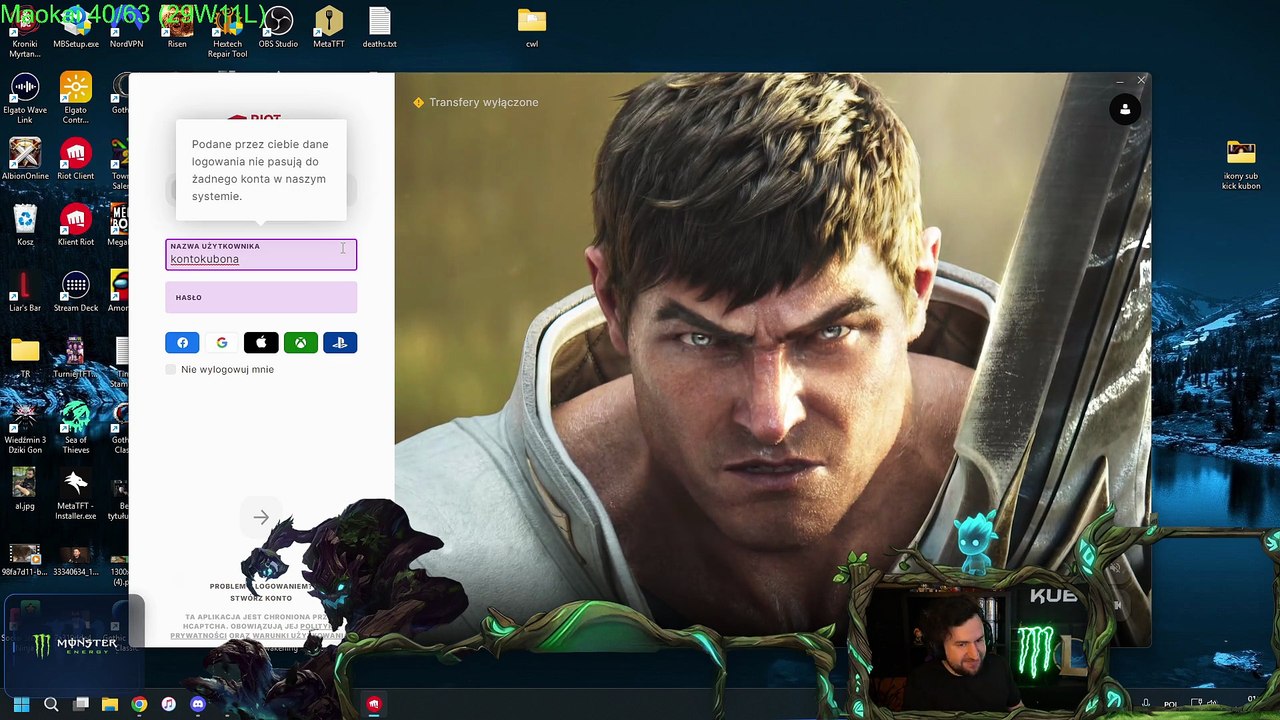Open the Apple Music taskbar icon
This screenshot has height=720, width=1280.
click(x=169, y=704)
